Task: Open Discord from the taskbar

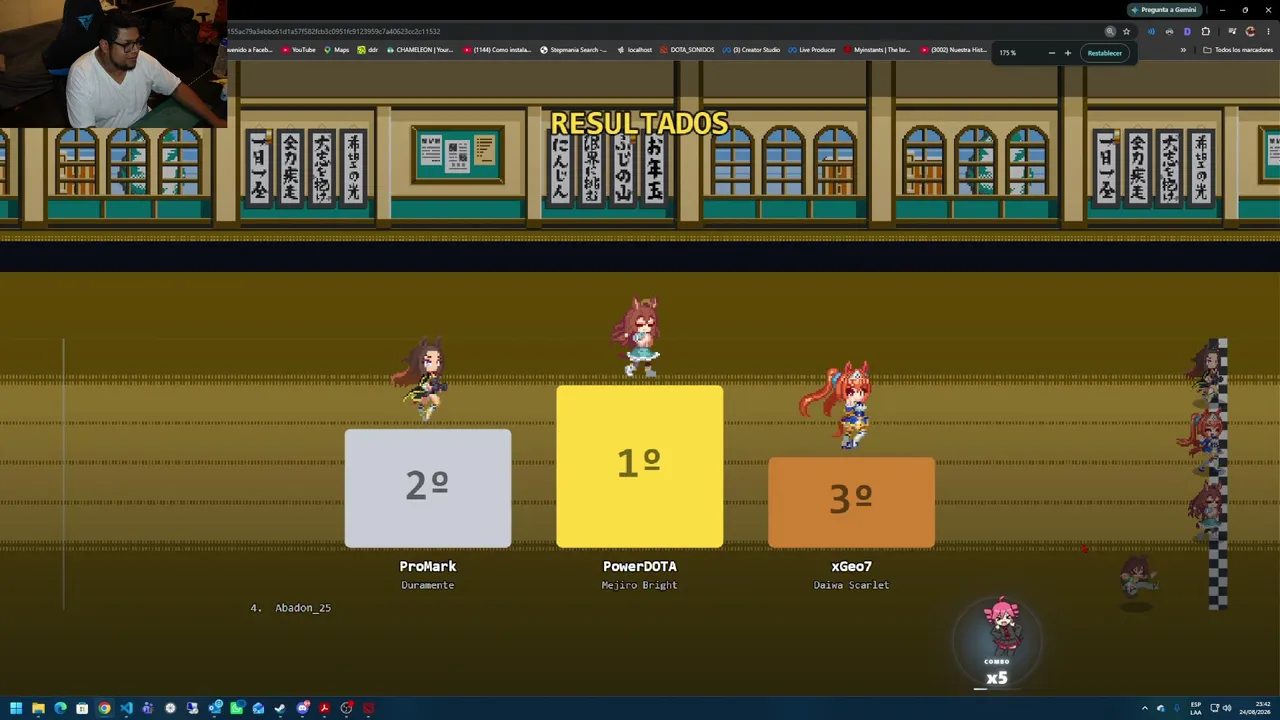Action: click(303, 709)
